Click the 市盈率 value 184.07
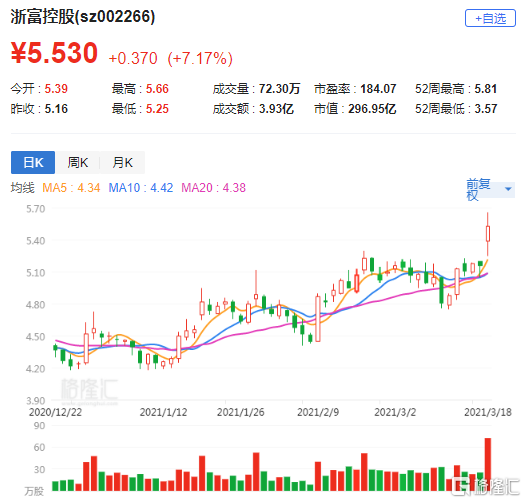This screenshot has height=503, width=526. point(378,89)
